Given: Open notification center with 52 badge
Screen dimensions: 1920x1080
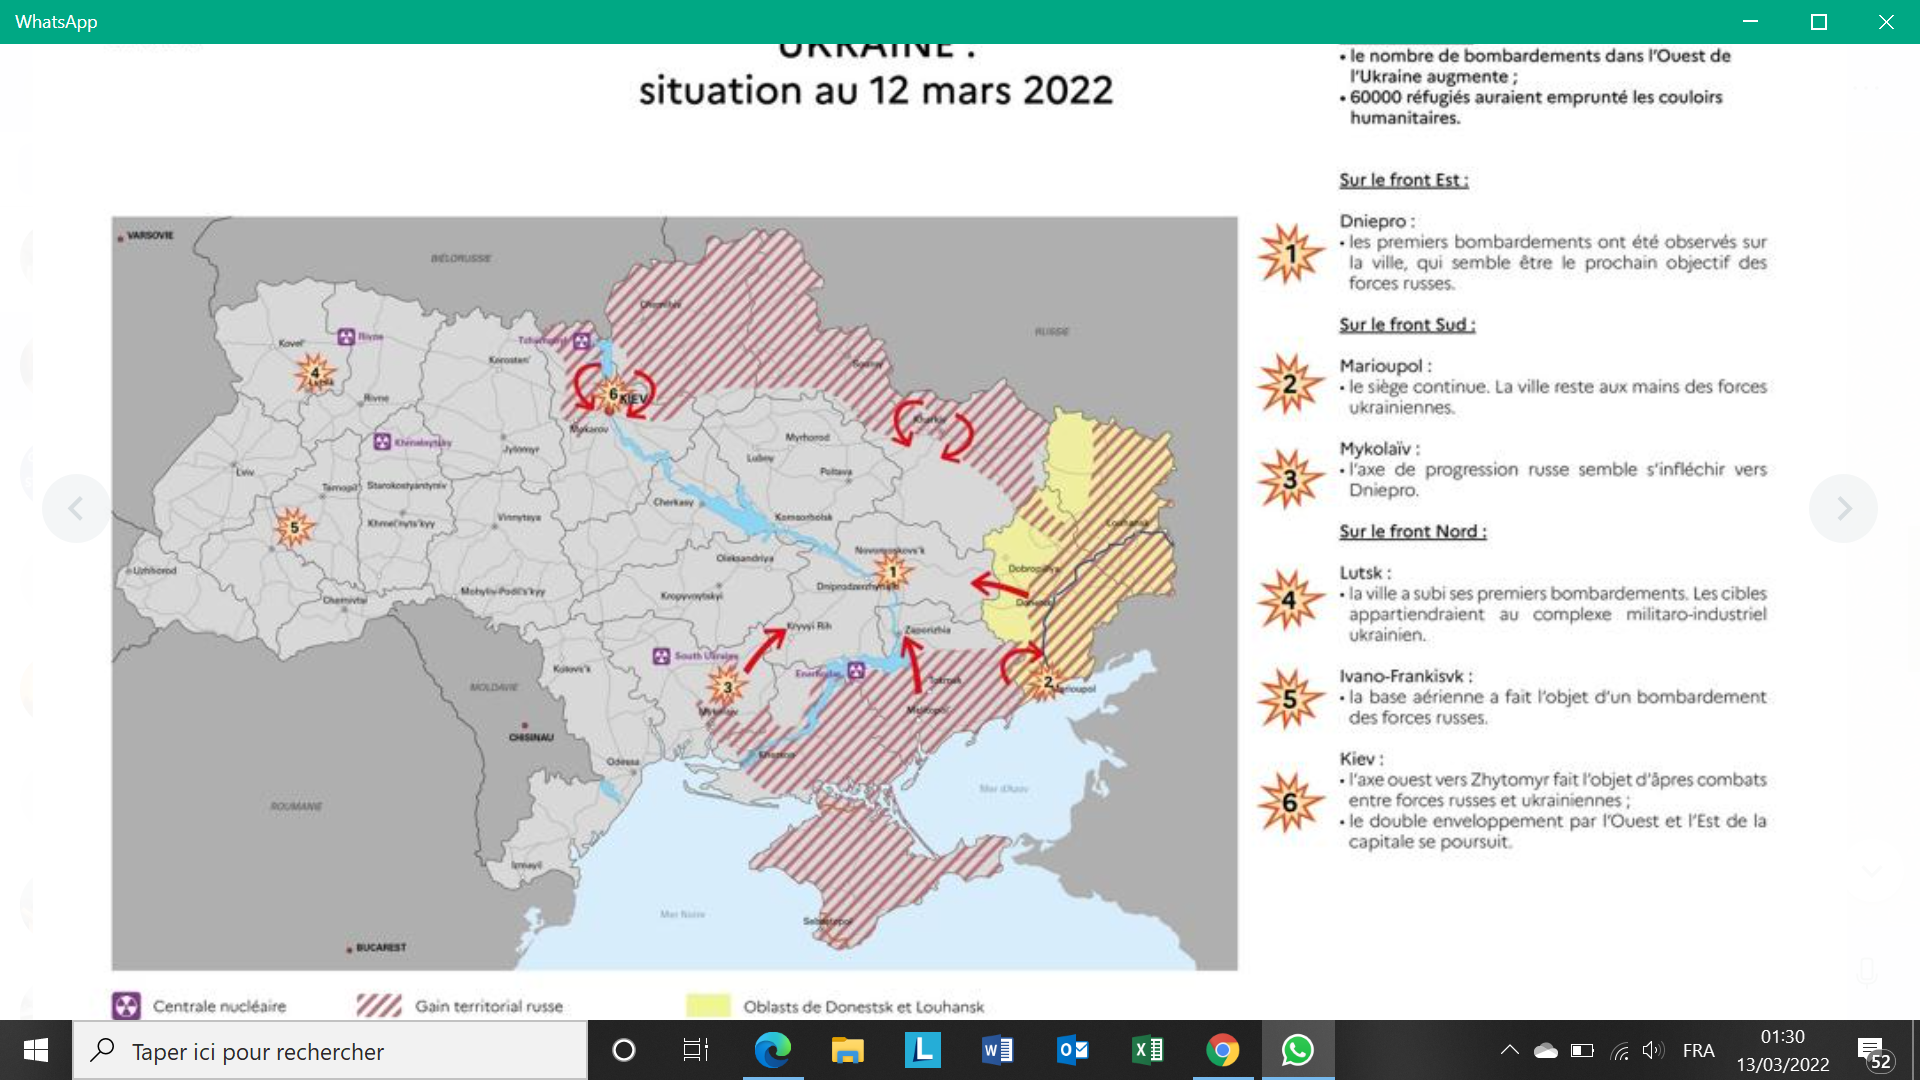Looking at the screenshot, I should coord(1873,1052).
